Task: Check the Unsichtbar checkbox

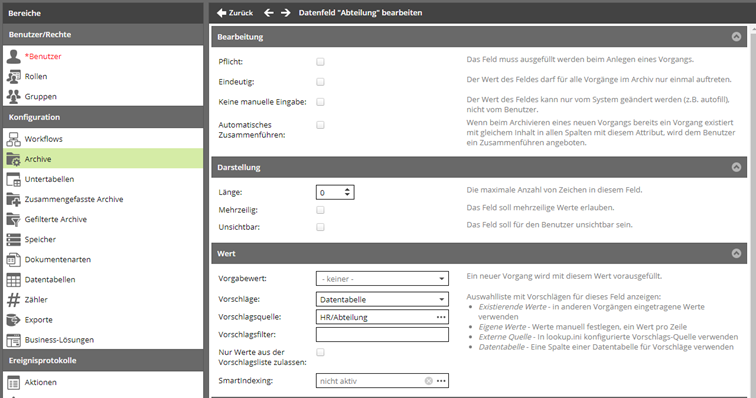Action: (x=320, y=227)
